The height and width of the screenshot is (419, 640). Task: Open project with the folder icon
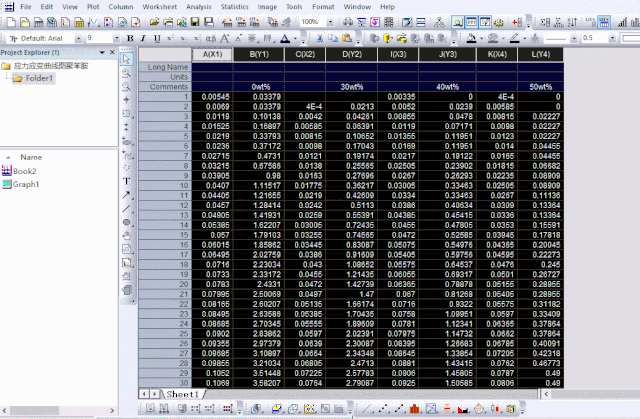(154, 22)
